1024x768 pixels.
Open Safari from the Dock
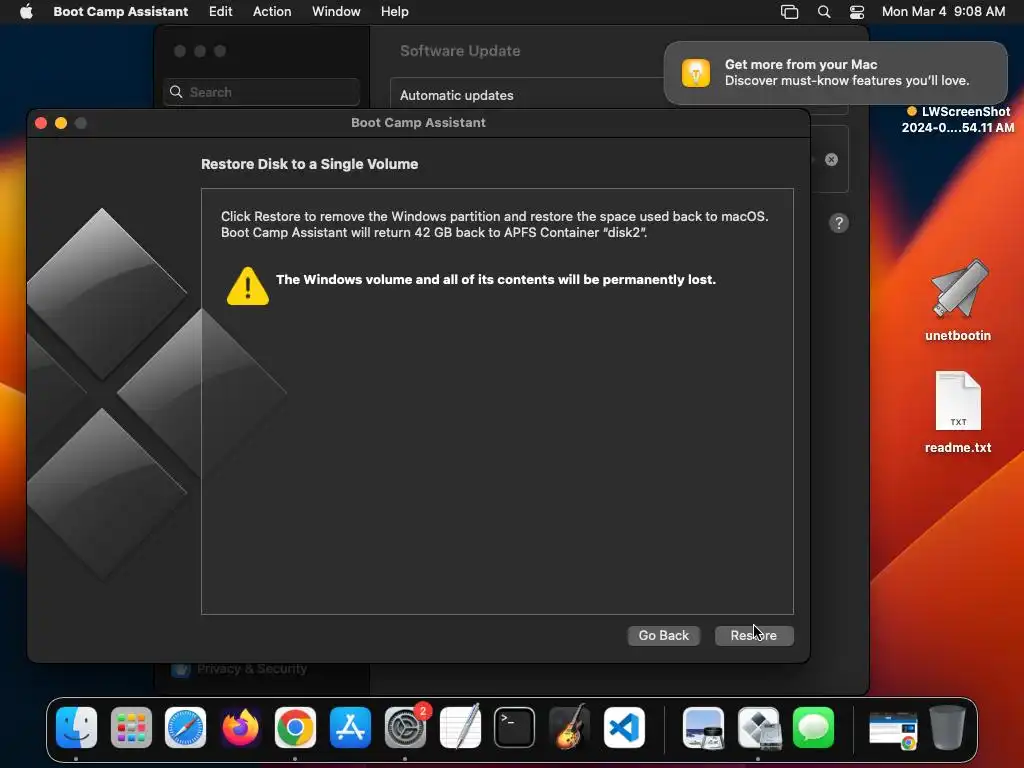[x=185, y=728]
